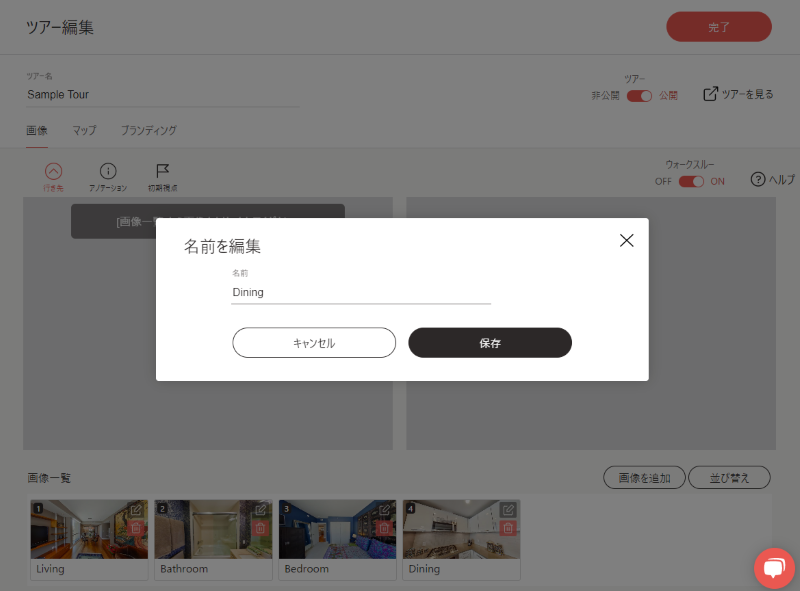Screen dimensions: 800x591
Task: Click the Bathroom caption text
Action: pos(184,569)
